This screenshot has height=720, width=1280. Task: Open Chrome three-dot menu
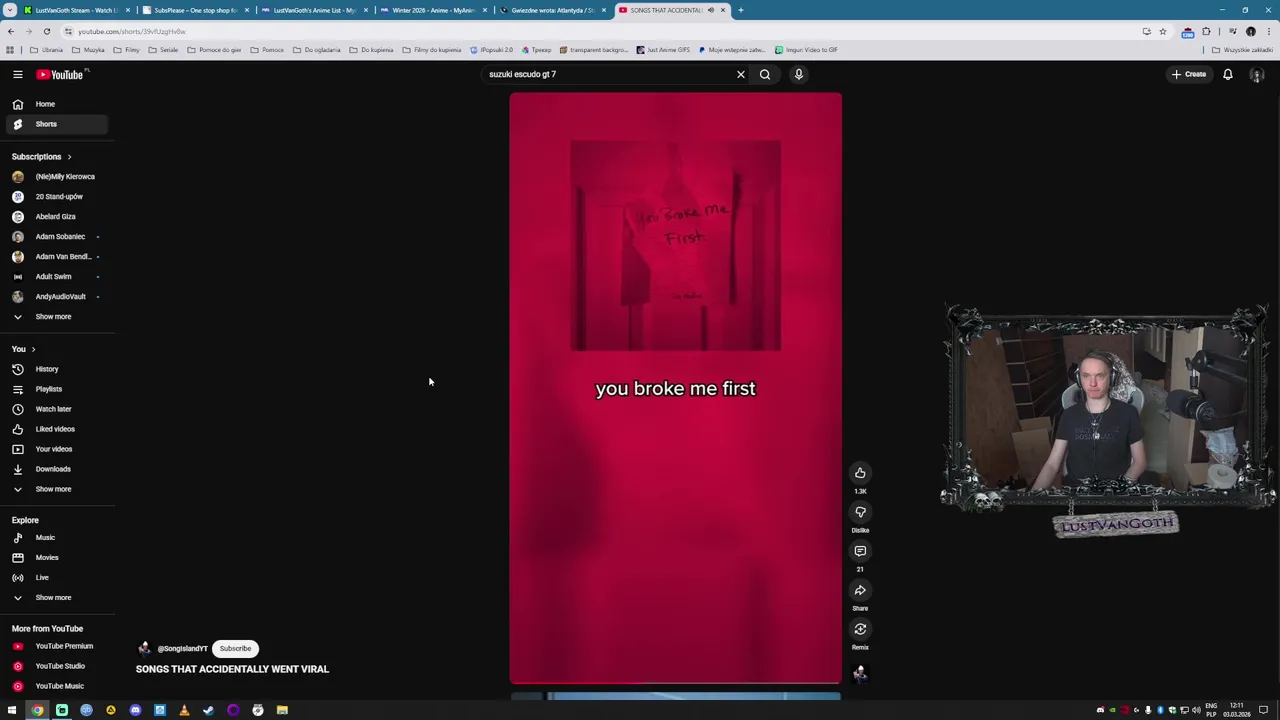[x=1268, y=31]
